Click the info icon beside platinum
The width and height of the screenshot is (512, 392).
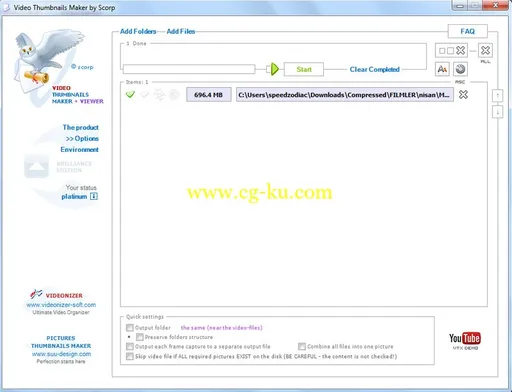coord(94,196)
